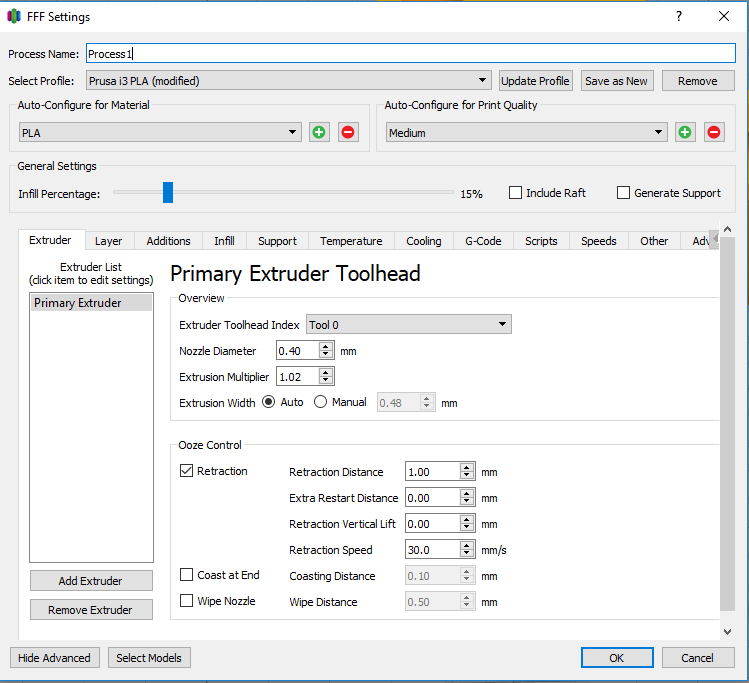Open the Select Profile dropdown
Image resolution: width=749 pixels, height=683 pixels.
(x=289, y=81)
